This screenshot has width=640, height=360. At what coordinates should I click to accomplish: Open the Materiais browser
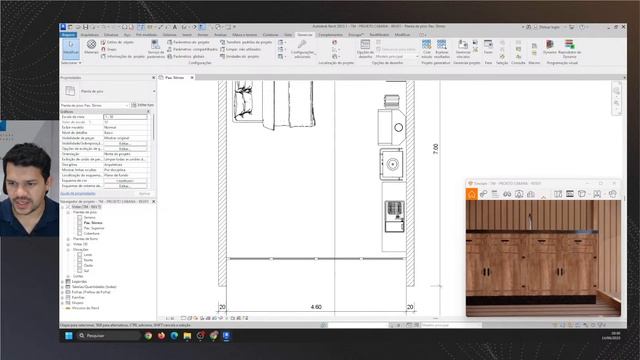(x=91, y=47)
